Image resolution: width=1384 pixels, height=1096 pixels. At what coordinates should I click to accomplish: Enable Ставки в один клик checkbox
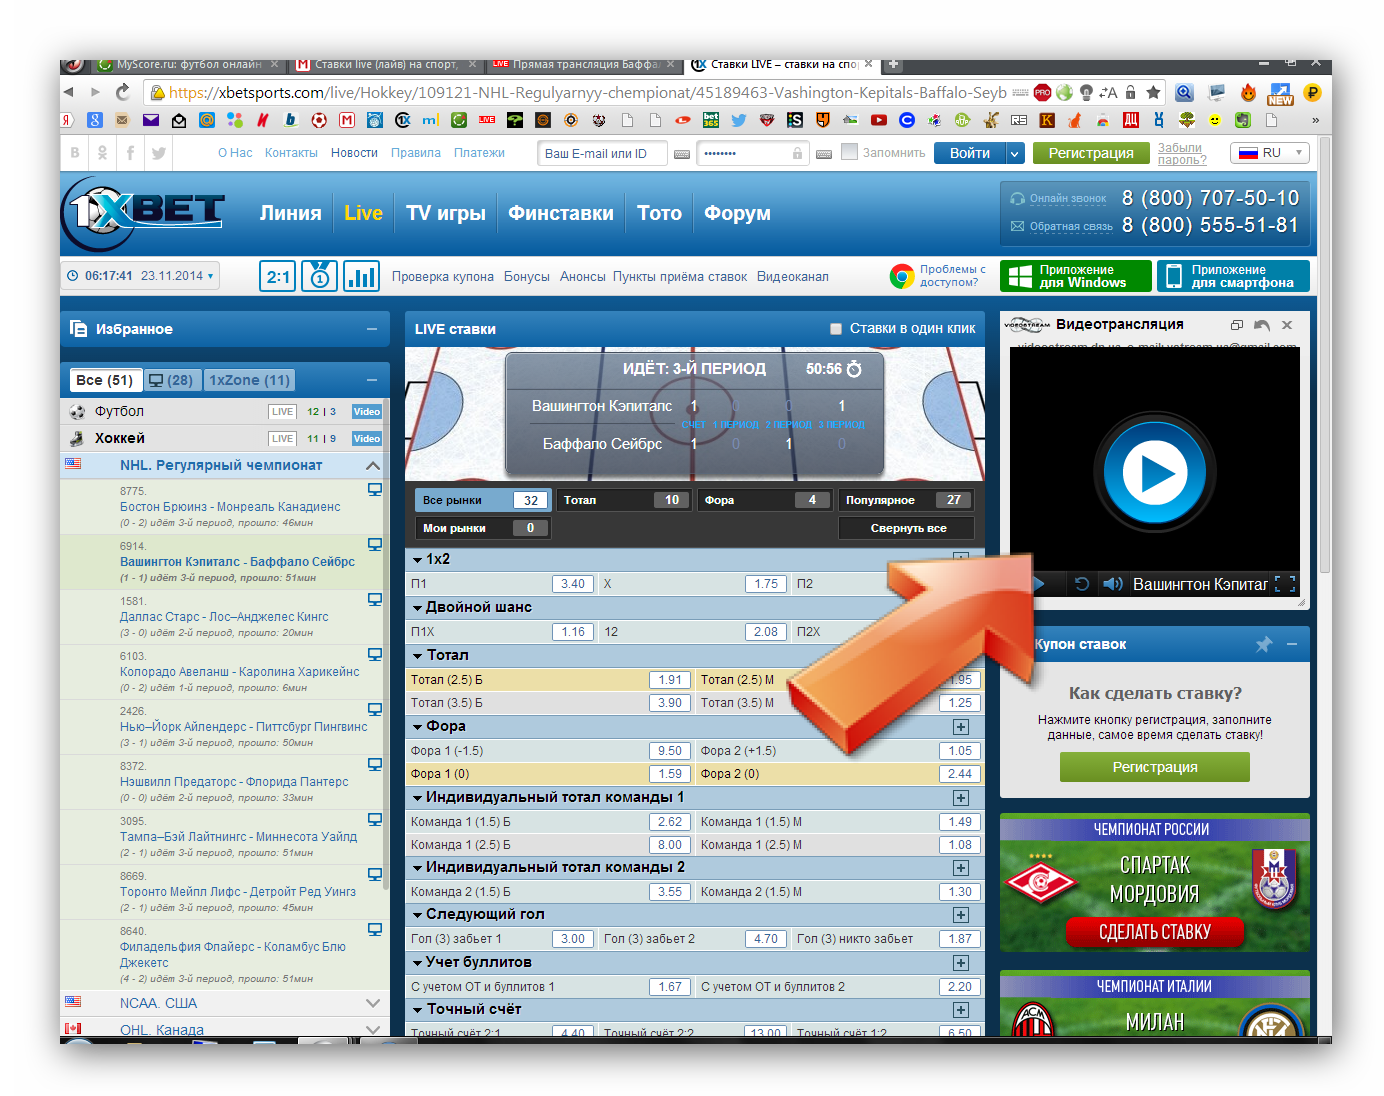pyautogui.click(x=836, y=329)
